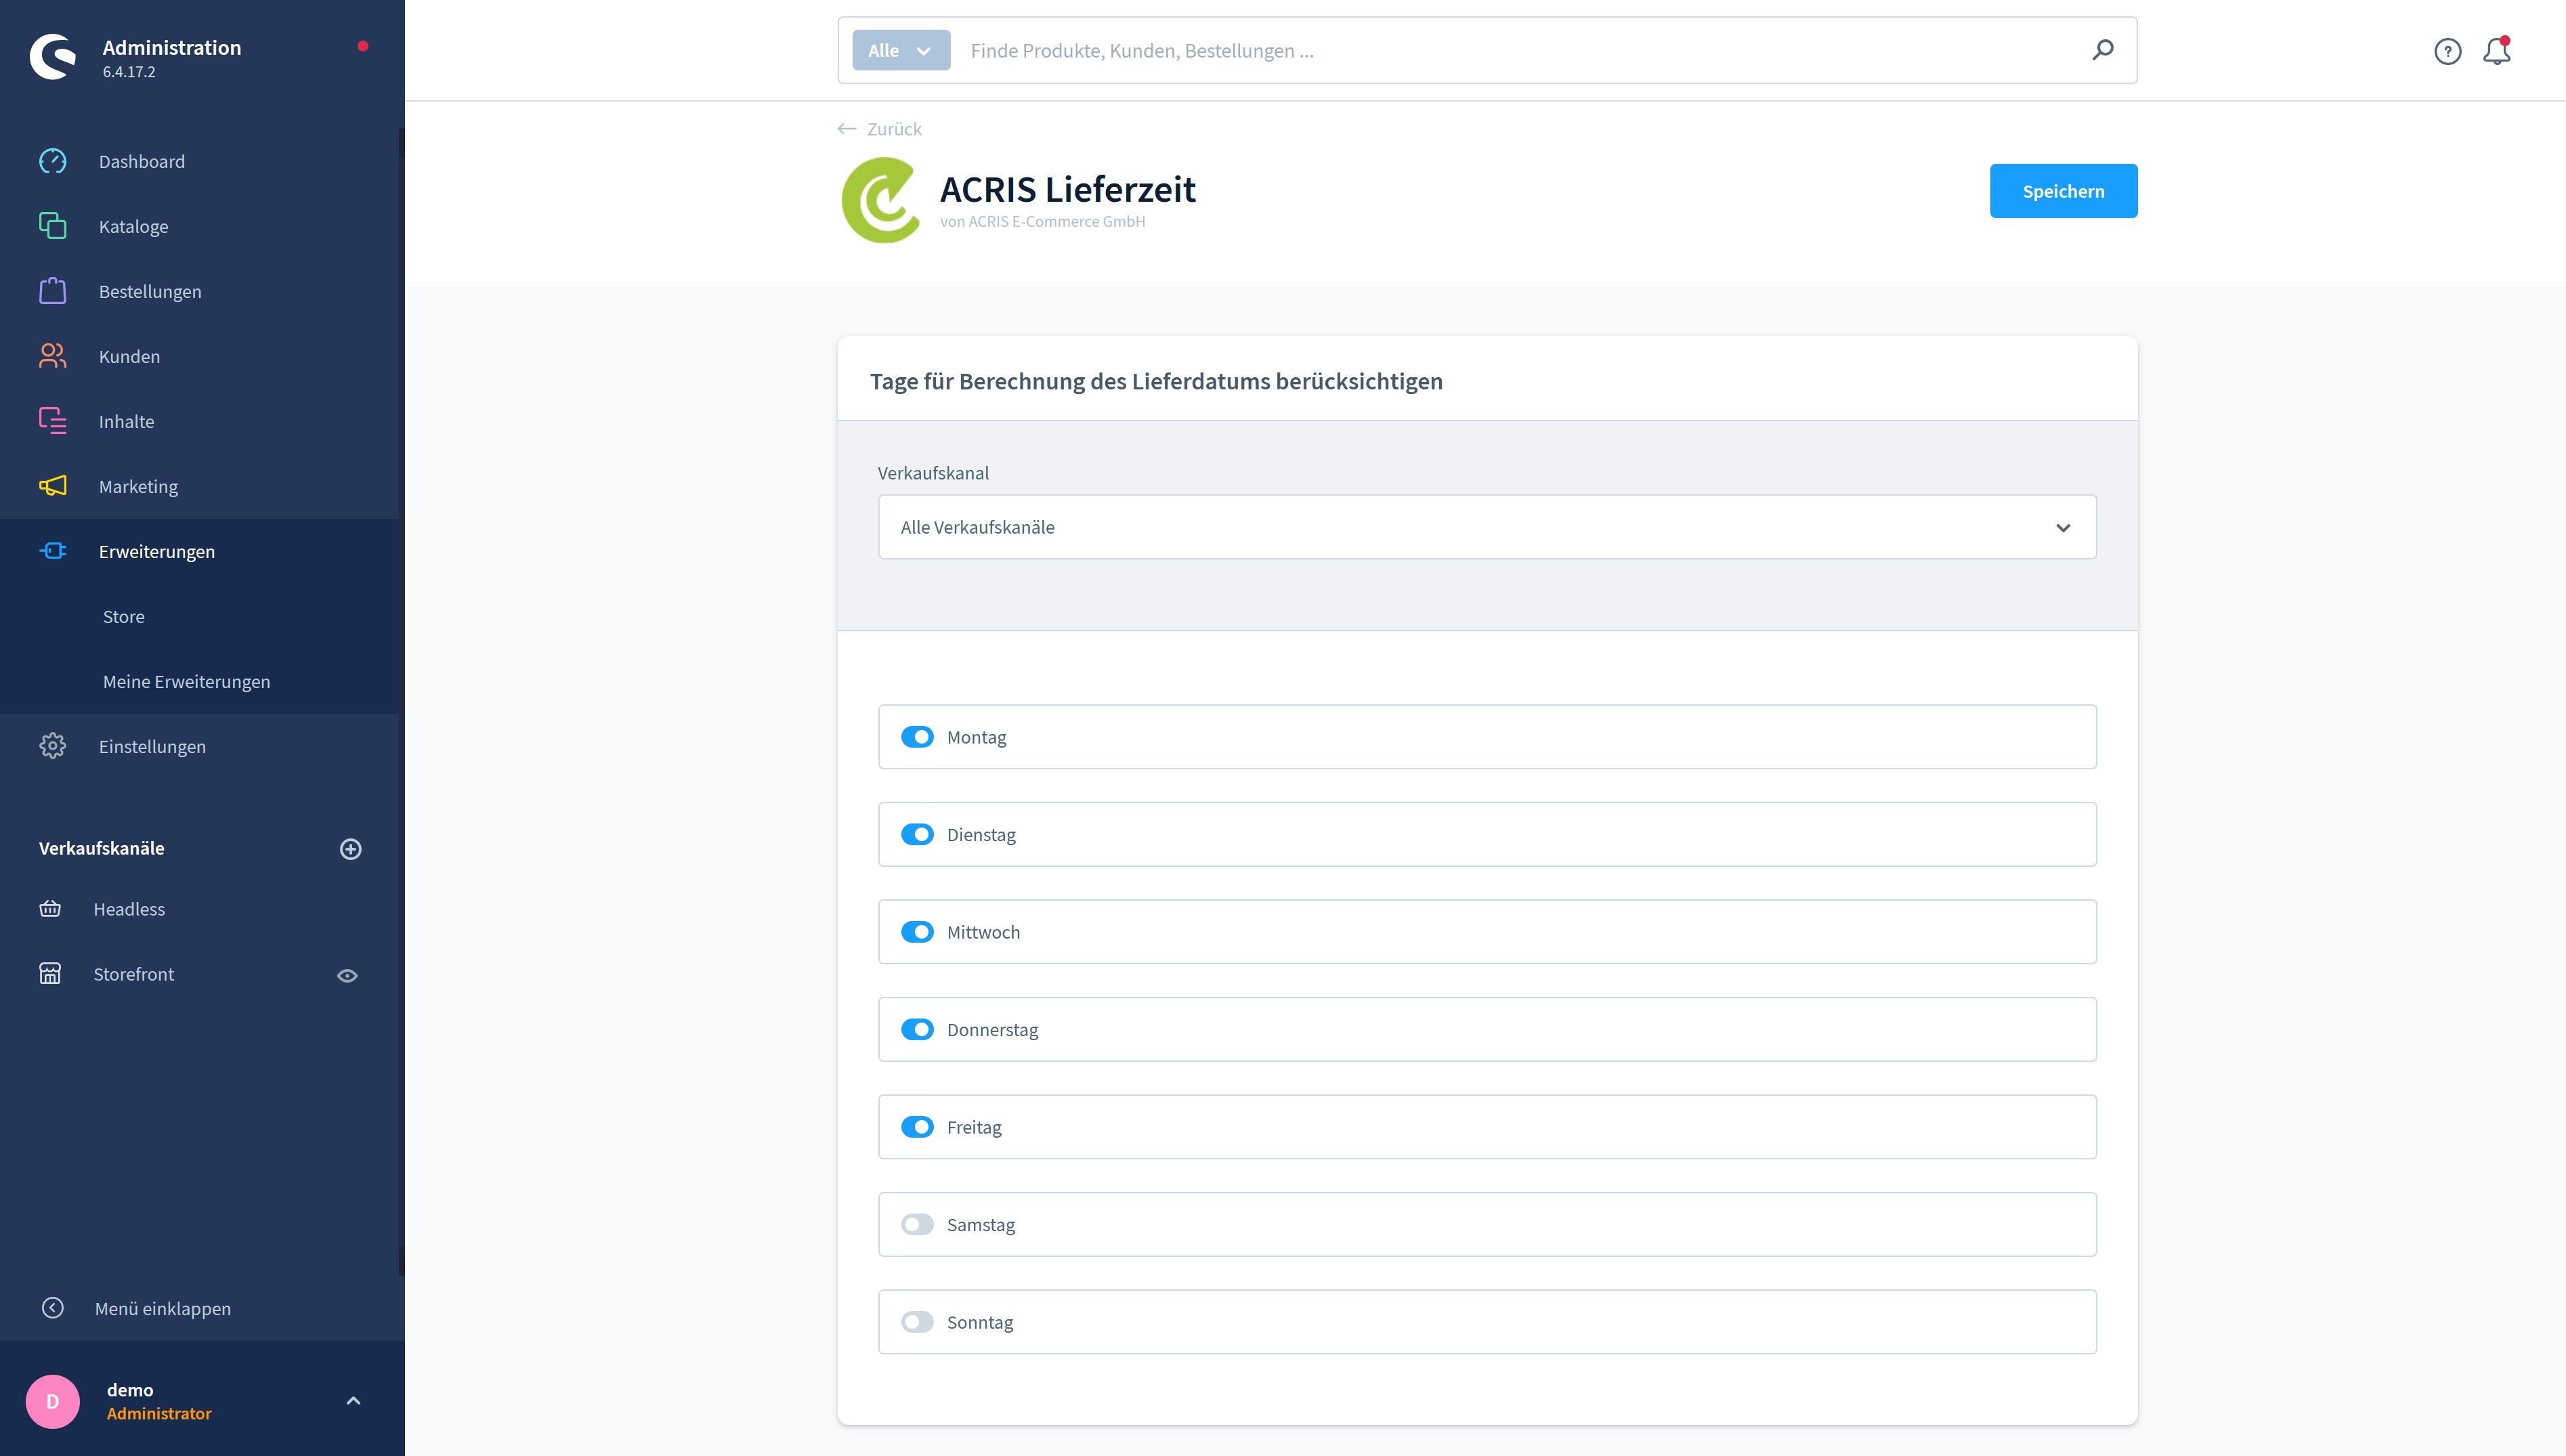The width and height of the screenshot is (2566, 1456).
Task: Click the Menü einklappen arrow icon
Action: click(x=52, y=1308)
